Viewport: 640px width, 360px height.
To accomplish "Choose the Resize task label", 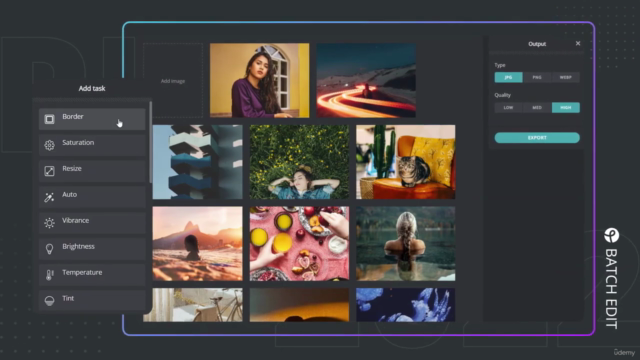I will tap(72, 169).
